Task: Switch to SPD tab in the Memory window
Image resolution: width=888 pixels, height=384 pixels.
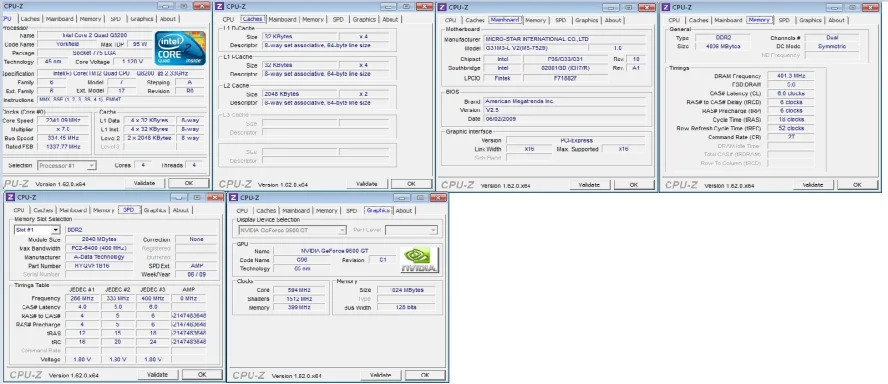Action: [784, 20]
